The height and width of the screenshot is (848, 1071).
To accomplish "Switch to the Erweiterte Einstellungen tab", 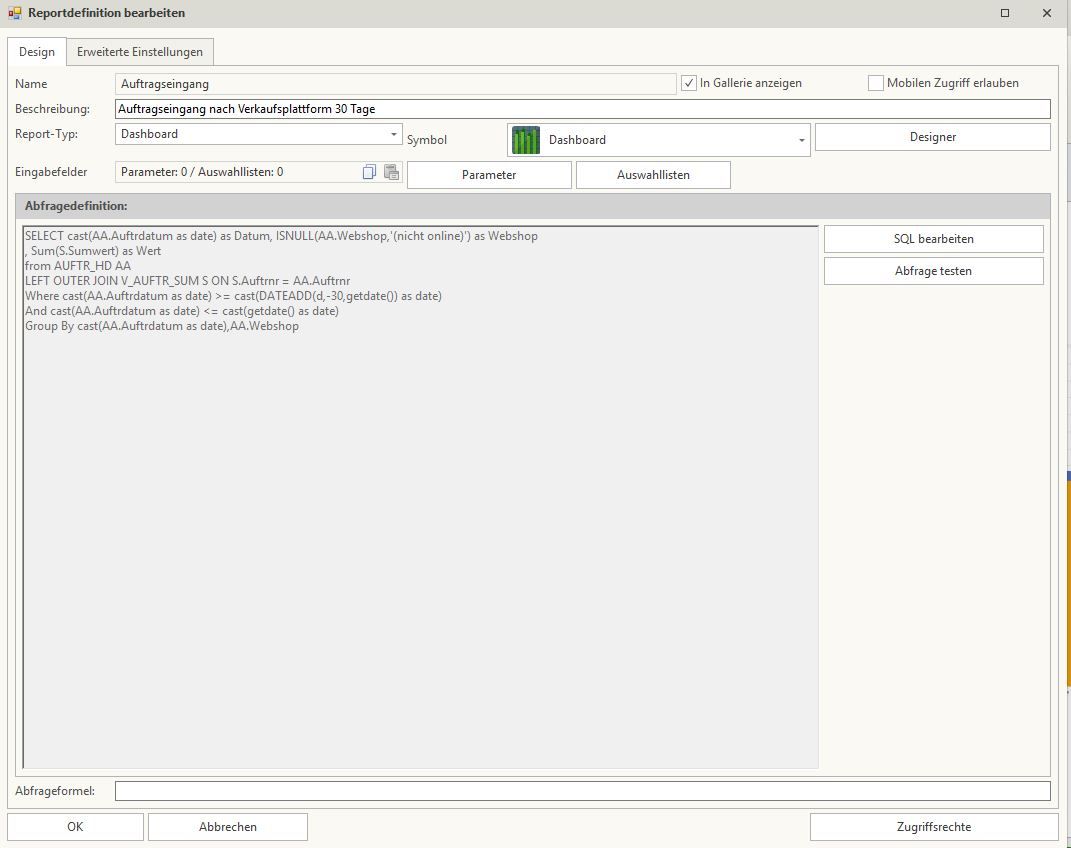I will point(140,52).
